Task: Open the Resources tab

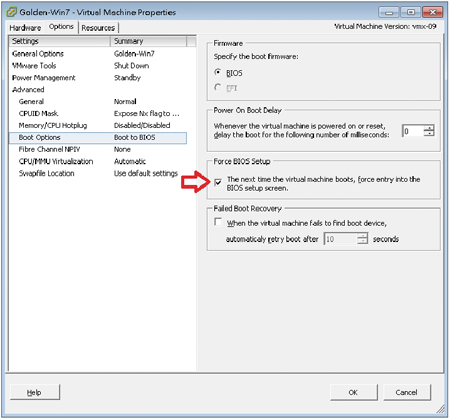Action: [x=98, y=28]
